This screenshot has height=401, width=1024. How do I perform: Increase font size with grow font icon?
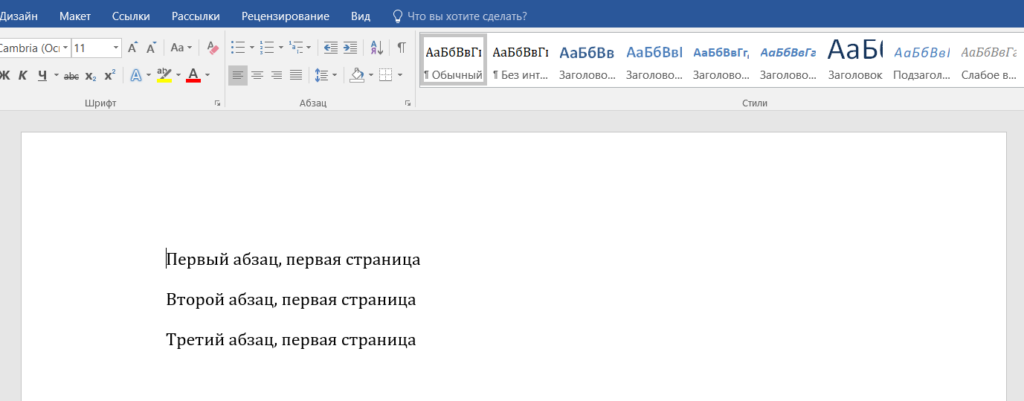click(133, 48)
